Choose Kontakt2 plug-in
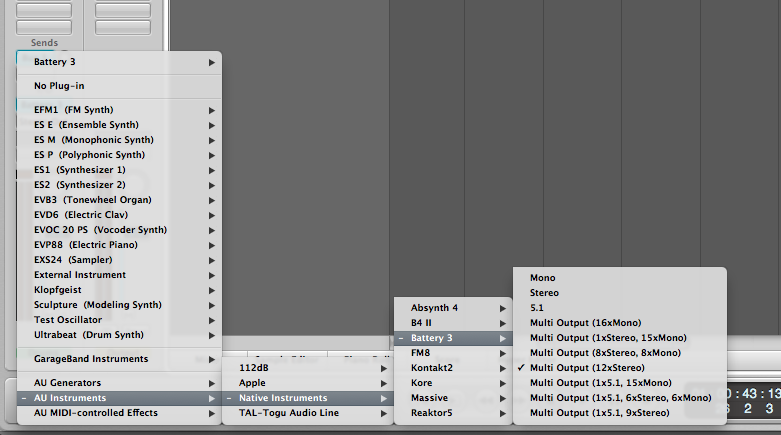Image resolution: width=781 pixels, height=435 pixels. pyautogui.click(x=453, y=368)
